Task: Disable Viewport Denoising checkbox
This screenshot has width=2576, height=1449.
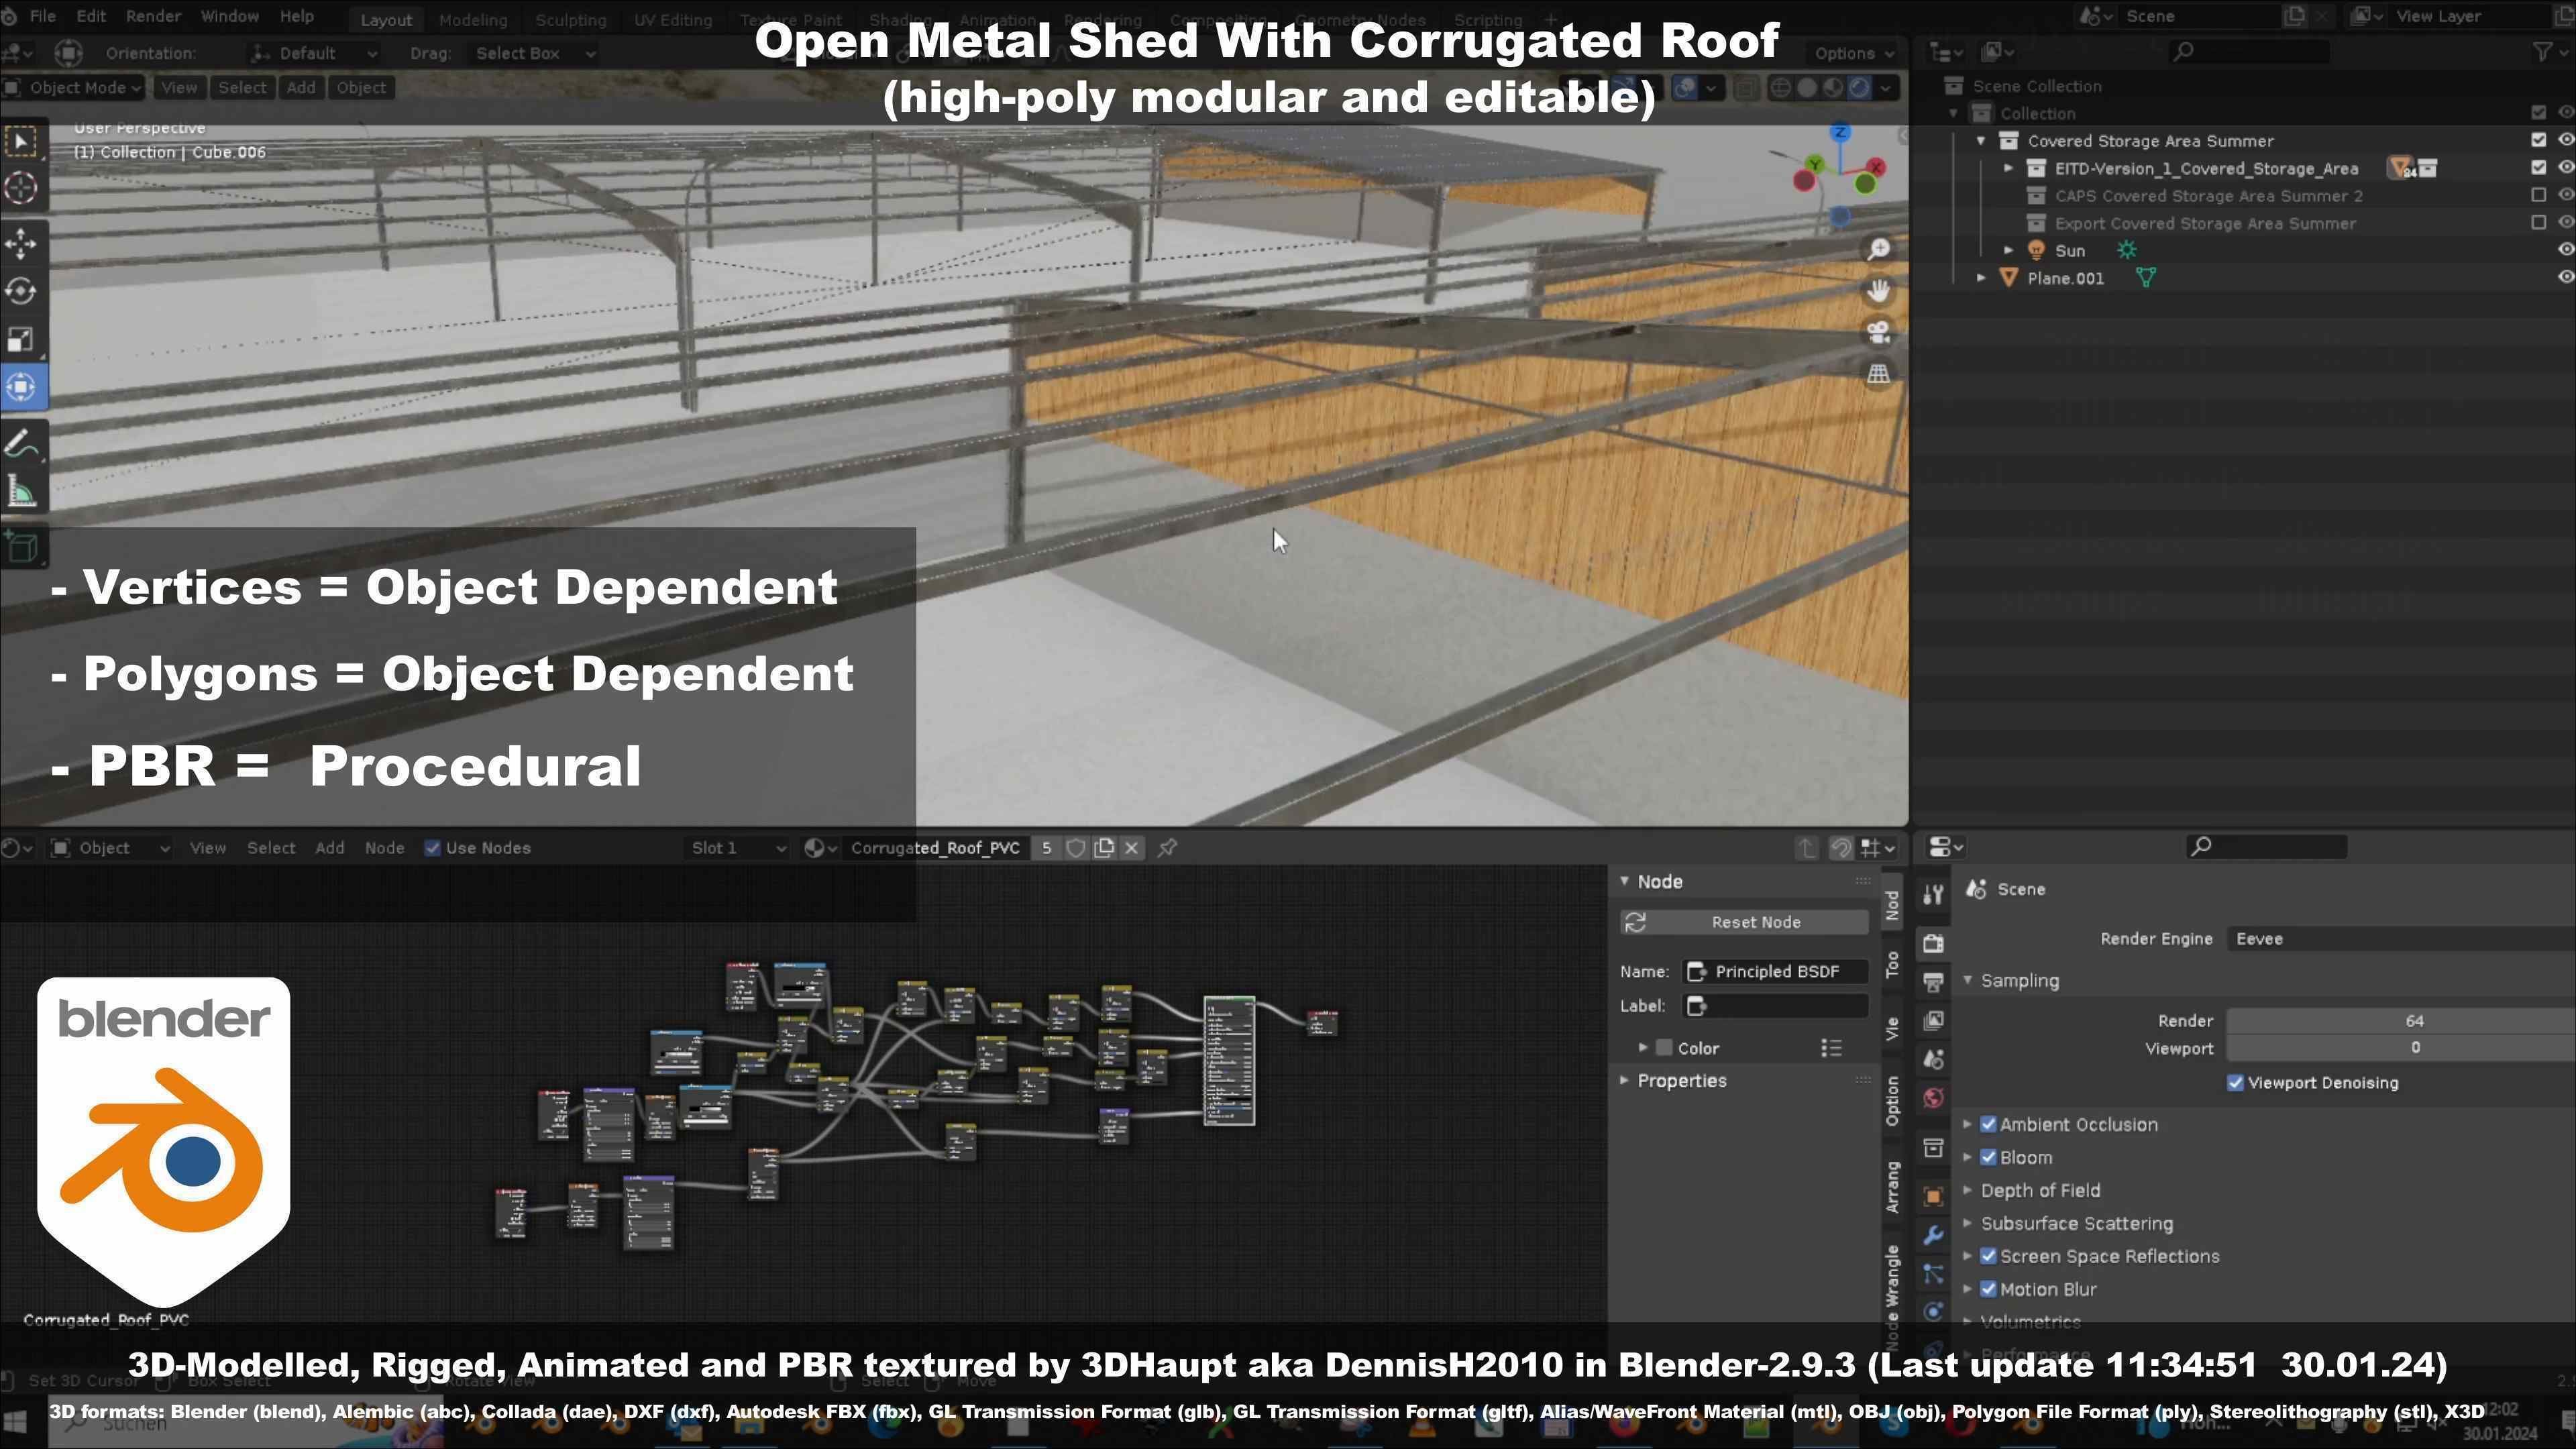Action: pos(2235,1083)
